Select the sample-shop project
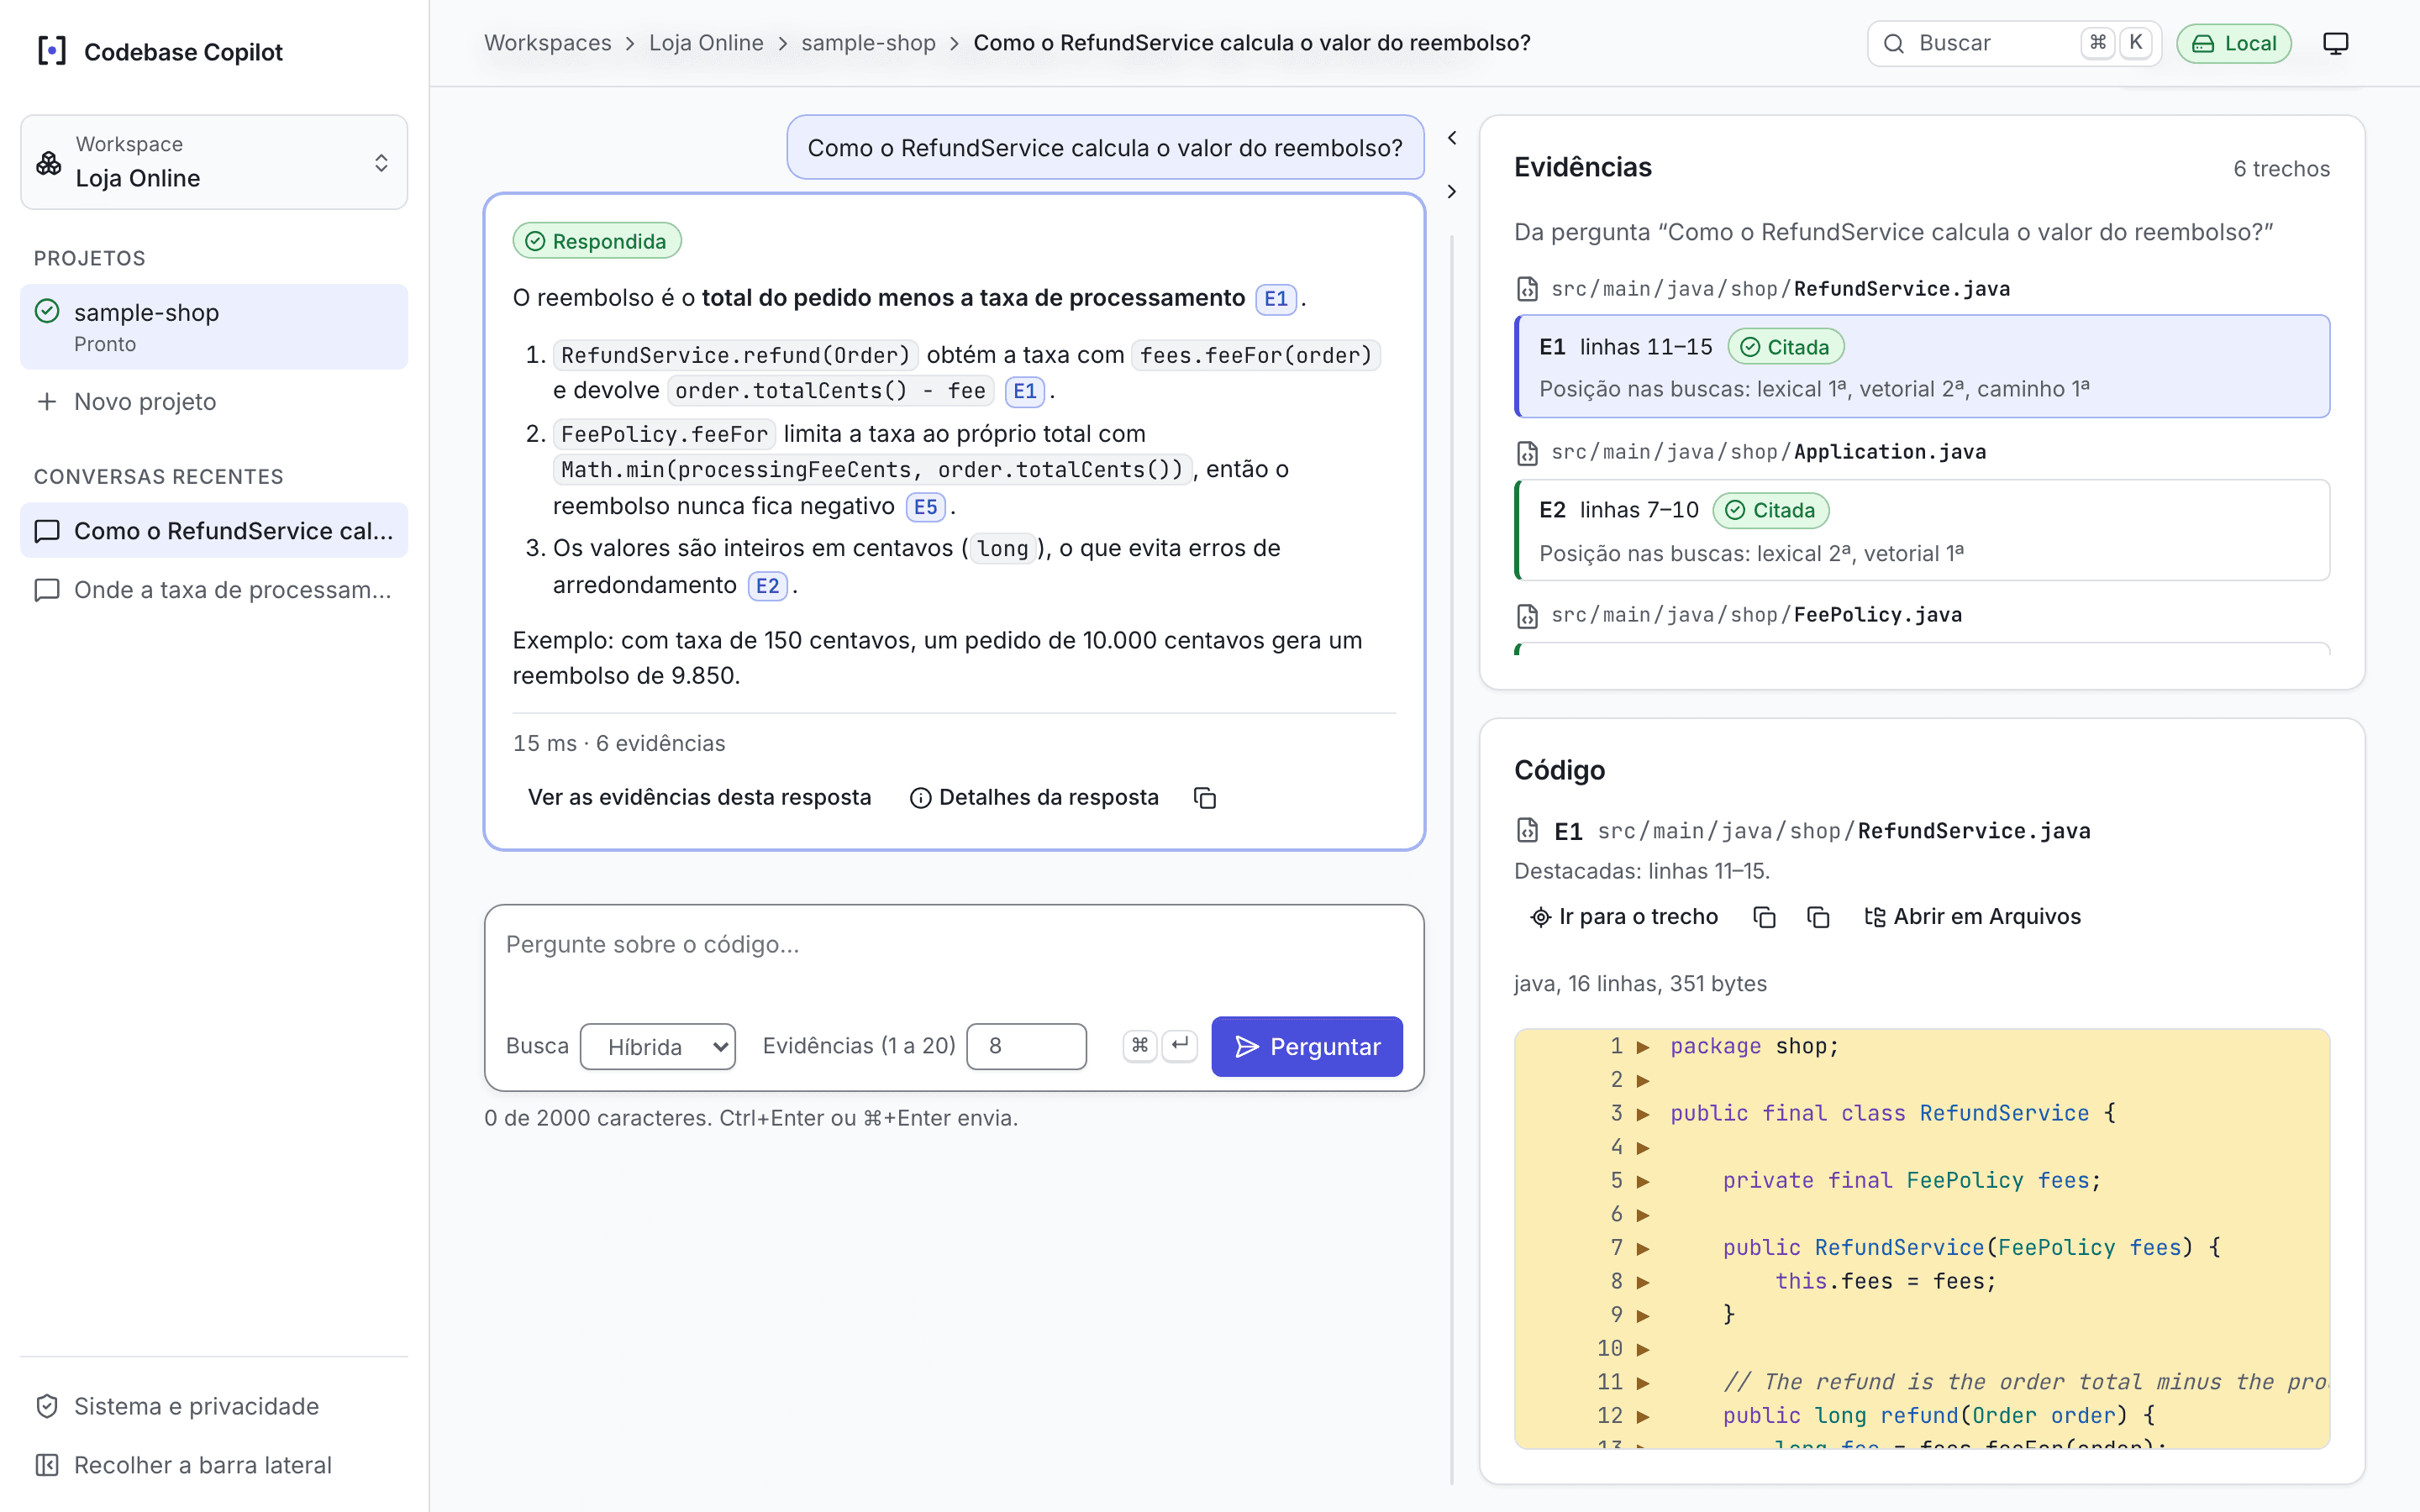Viewport: 2420px width, 1512px height. click(x=214, y=327)
